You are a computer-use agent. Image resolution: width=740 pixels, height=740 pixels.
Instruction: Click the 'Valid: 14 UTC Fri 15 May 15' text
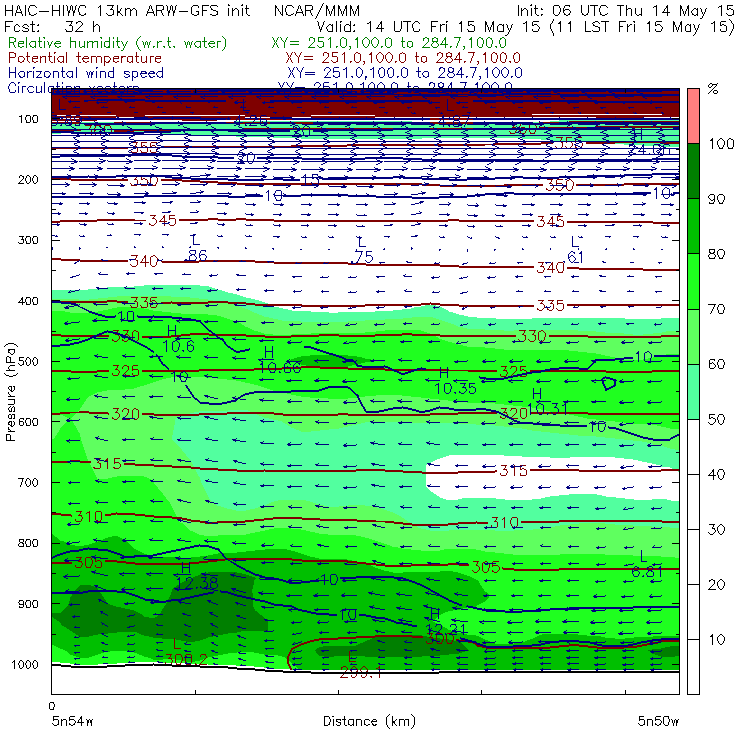(x=428, y=27)
